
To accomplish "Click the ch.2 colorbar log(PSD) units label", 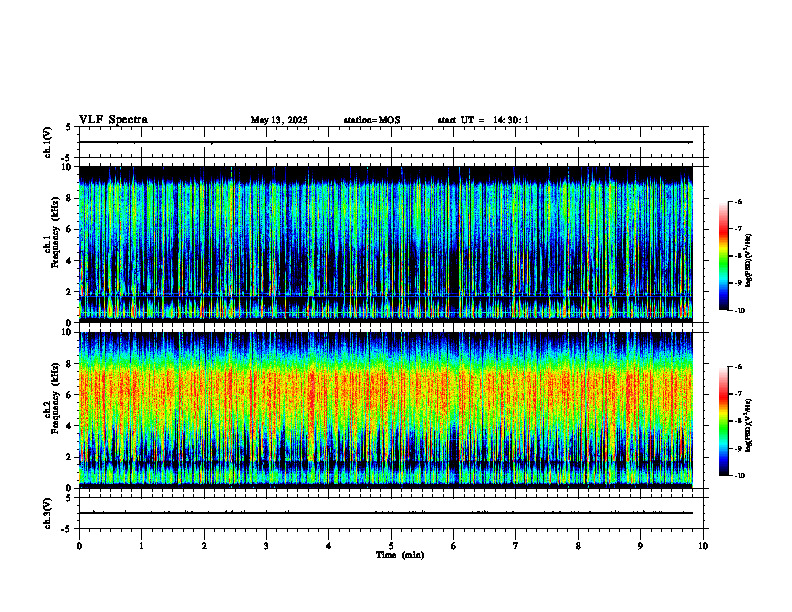I will click(749, 426).
